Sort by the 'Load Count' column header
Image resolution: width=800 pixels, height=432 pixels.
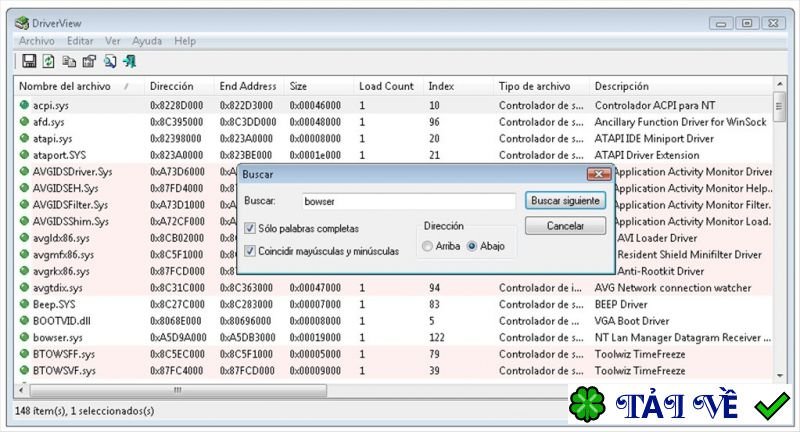point(386,86)
